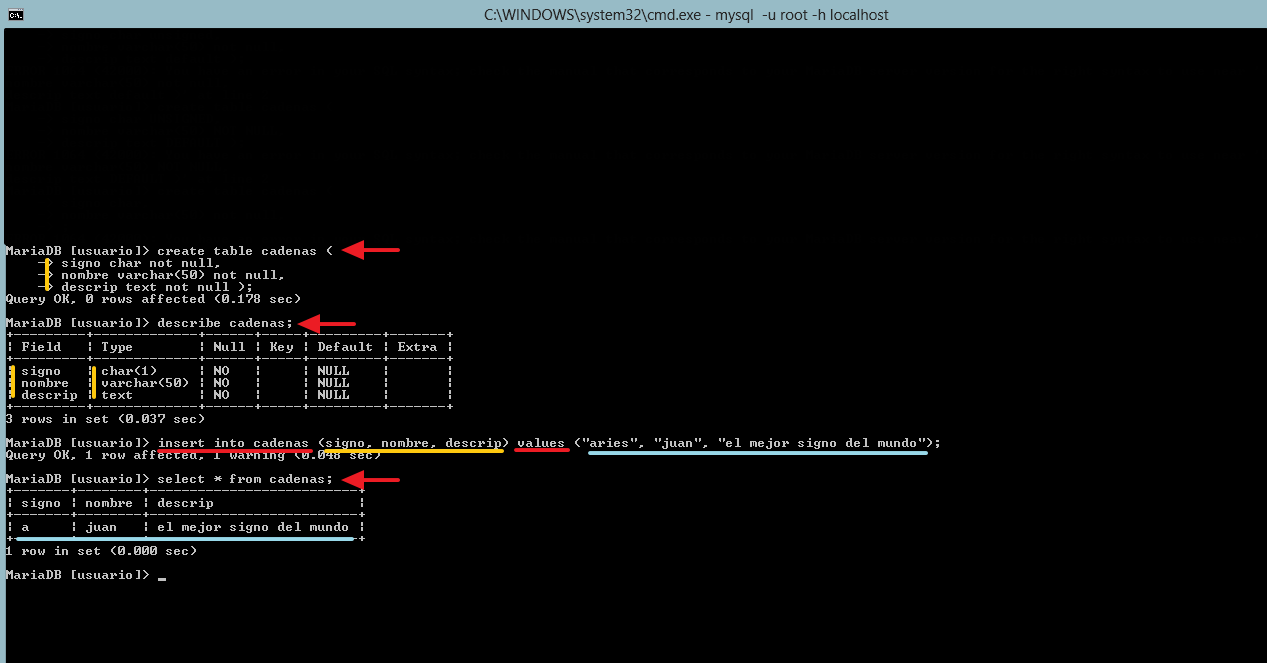
Task: Click the red arrow beside select * from cadenas
Action: pos(371,479)
